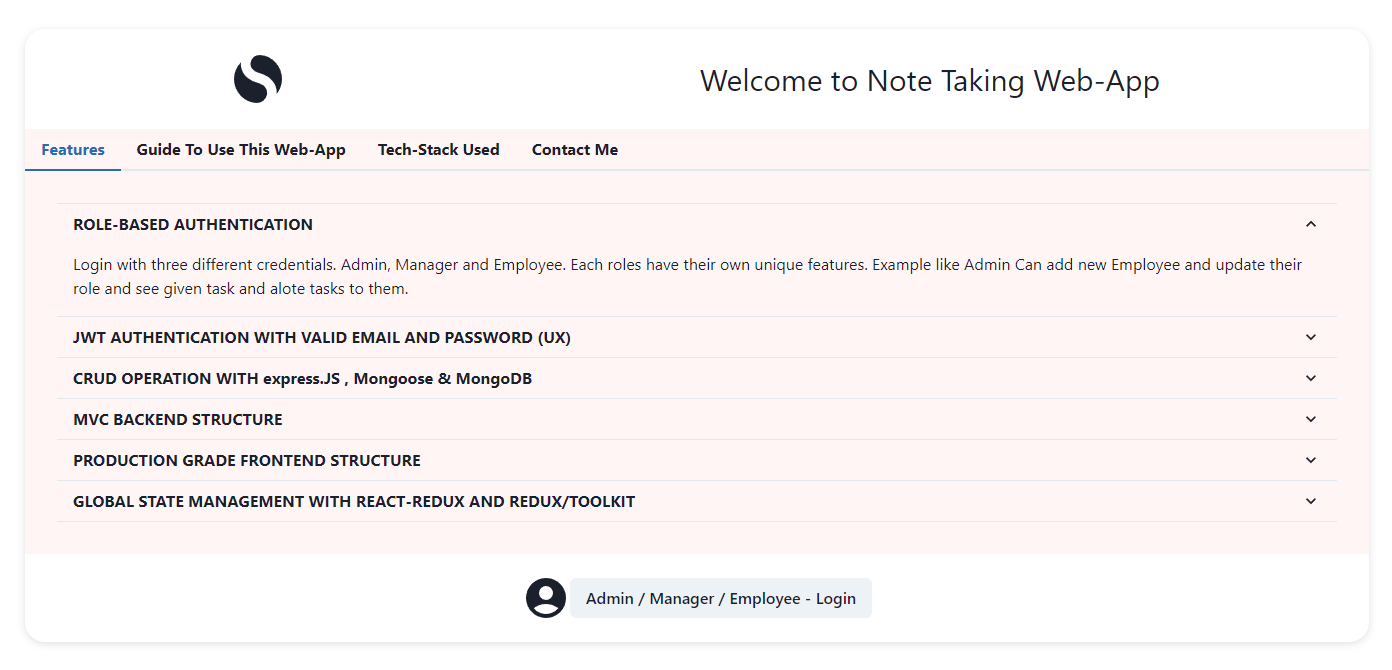The image size is (1392, 670).
Task: Click the ROLE-BASED AUTHENTICATION heading text
Action: (x=193, y=225)
